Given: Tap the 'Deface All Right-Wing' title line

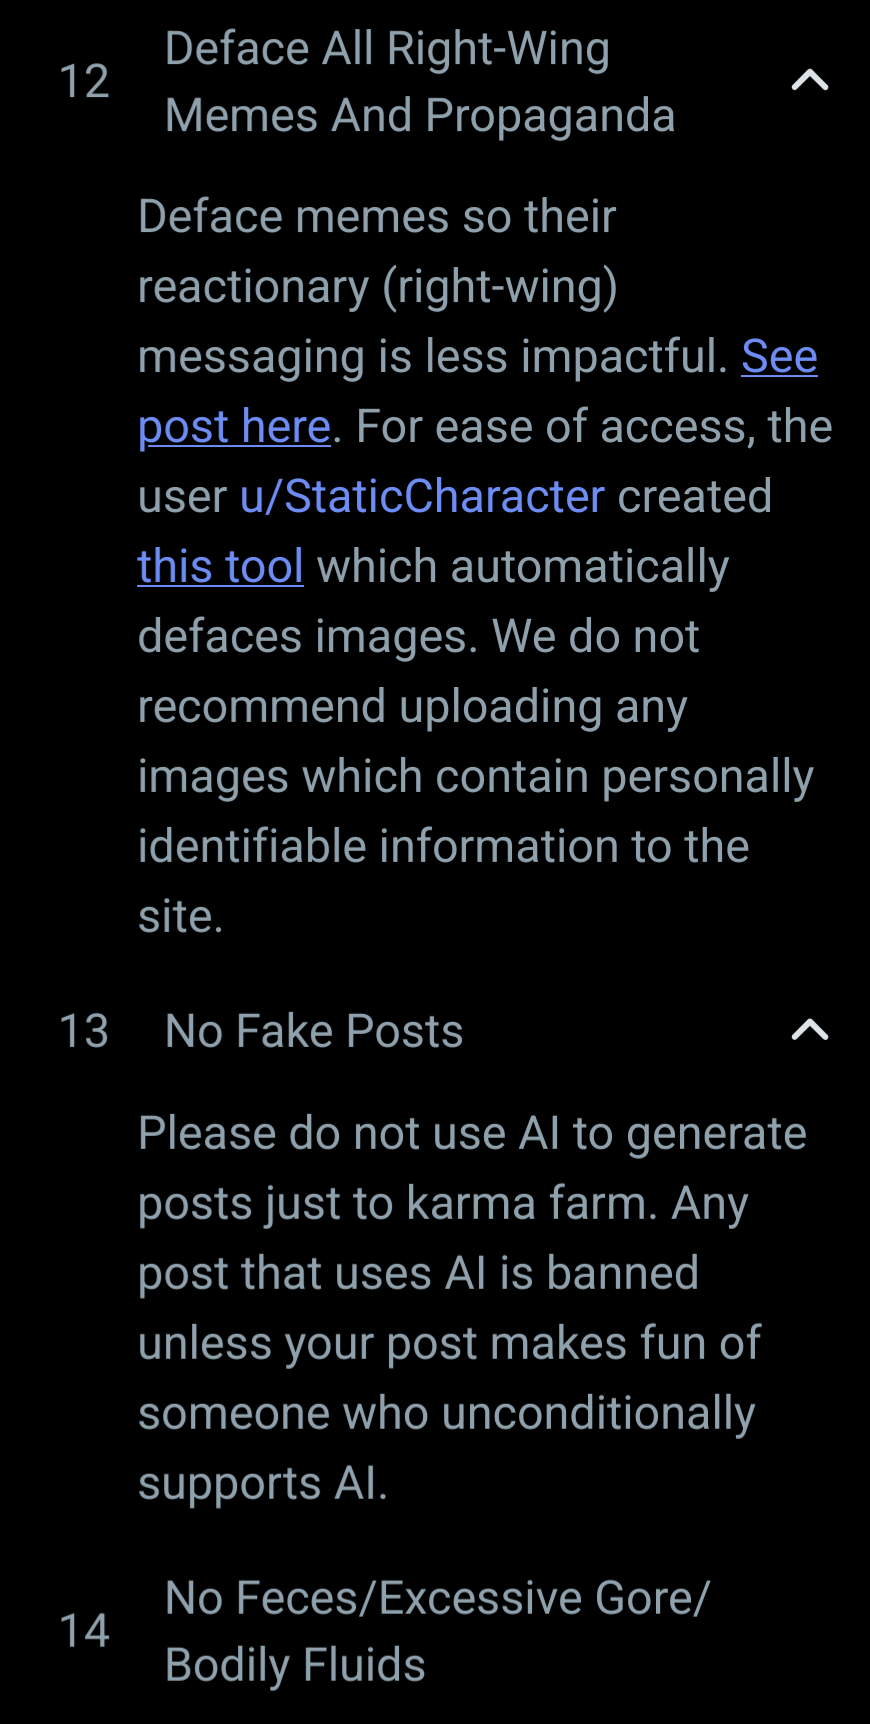Looking at the screenshot, I should click(x=387, y=49).
